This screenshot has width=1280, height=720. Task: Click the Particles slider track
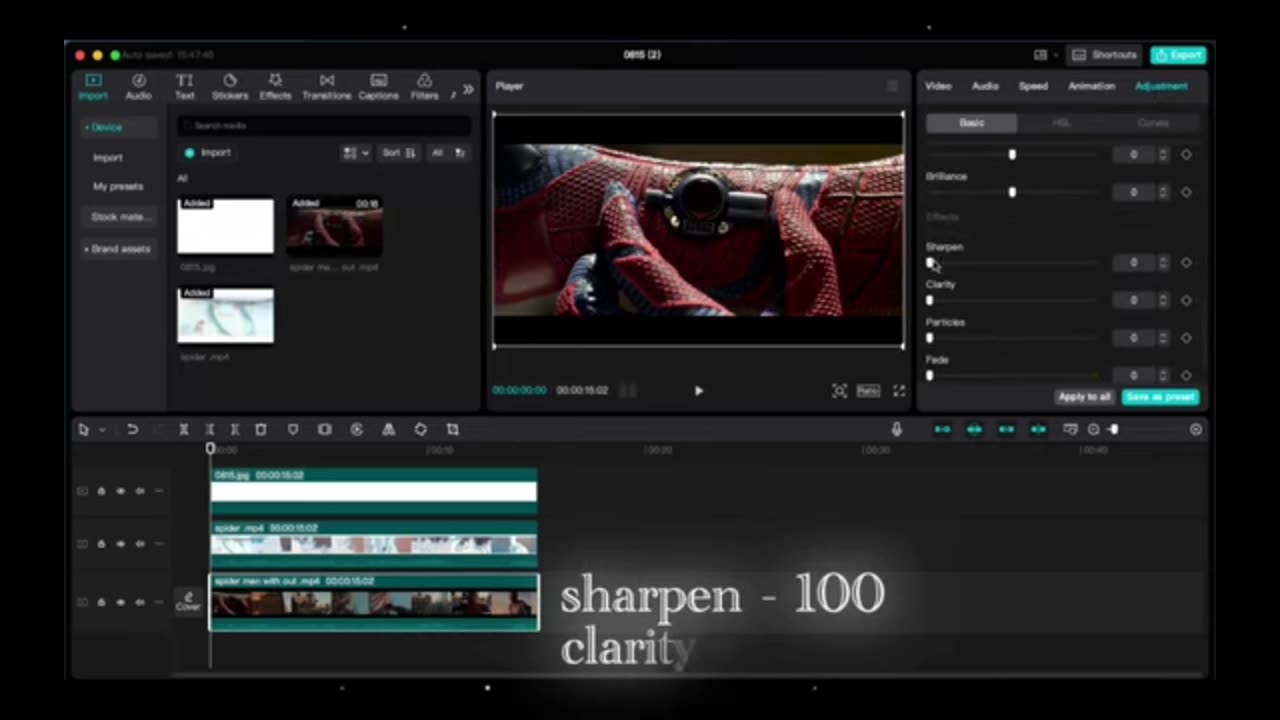(1011, 338)
